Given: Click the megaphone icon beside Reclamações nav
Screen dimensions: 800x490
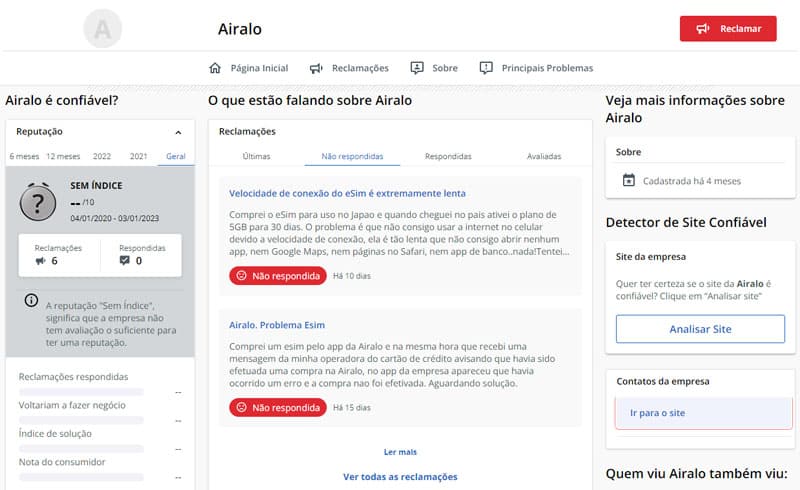Looking at the screenshot, I should coord(316,68).
